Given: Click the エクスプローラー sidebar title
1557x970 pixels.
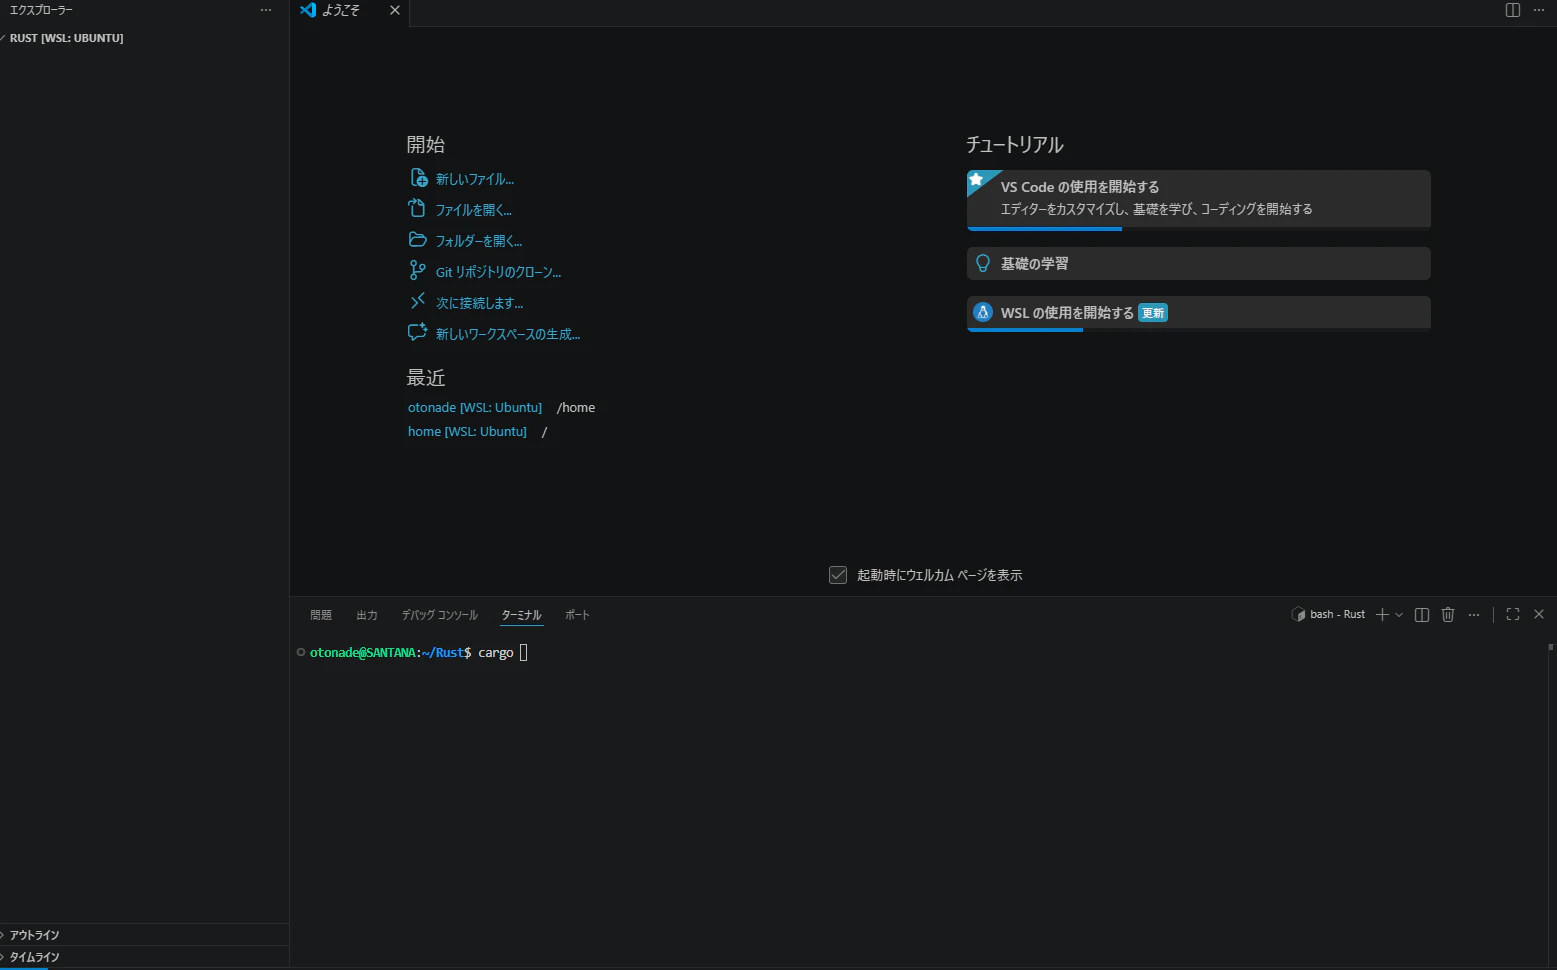Looking at the screenshot, I should coord(41,10).
